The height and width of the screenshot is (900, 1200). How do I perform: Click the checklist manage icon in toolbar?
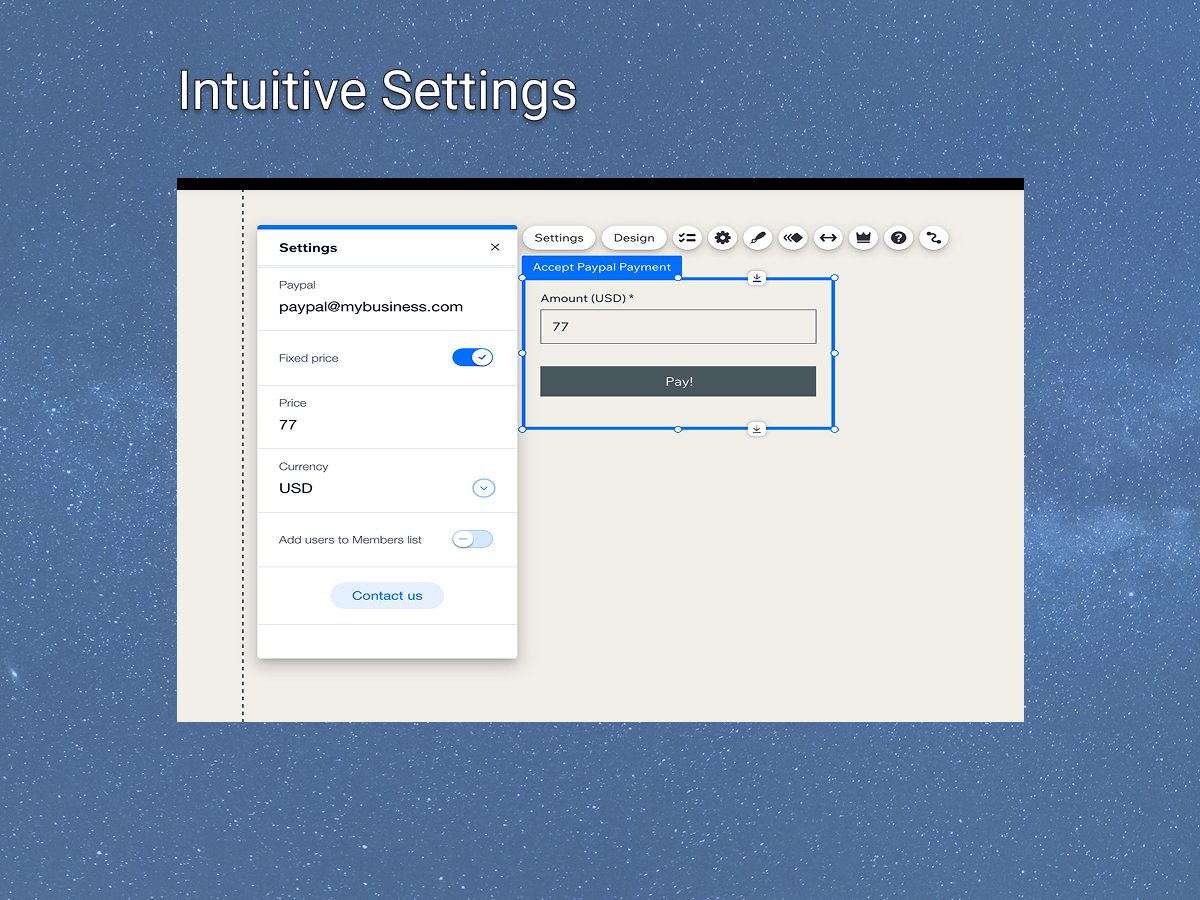[x=687, y=238]
